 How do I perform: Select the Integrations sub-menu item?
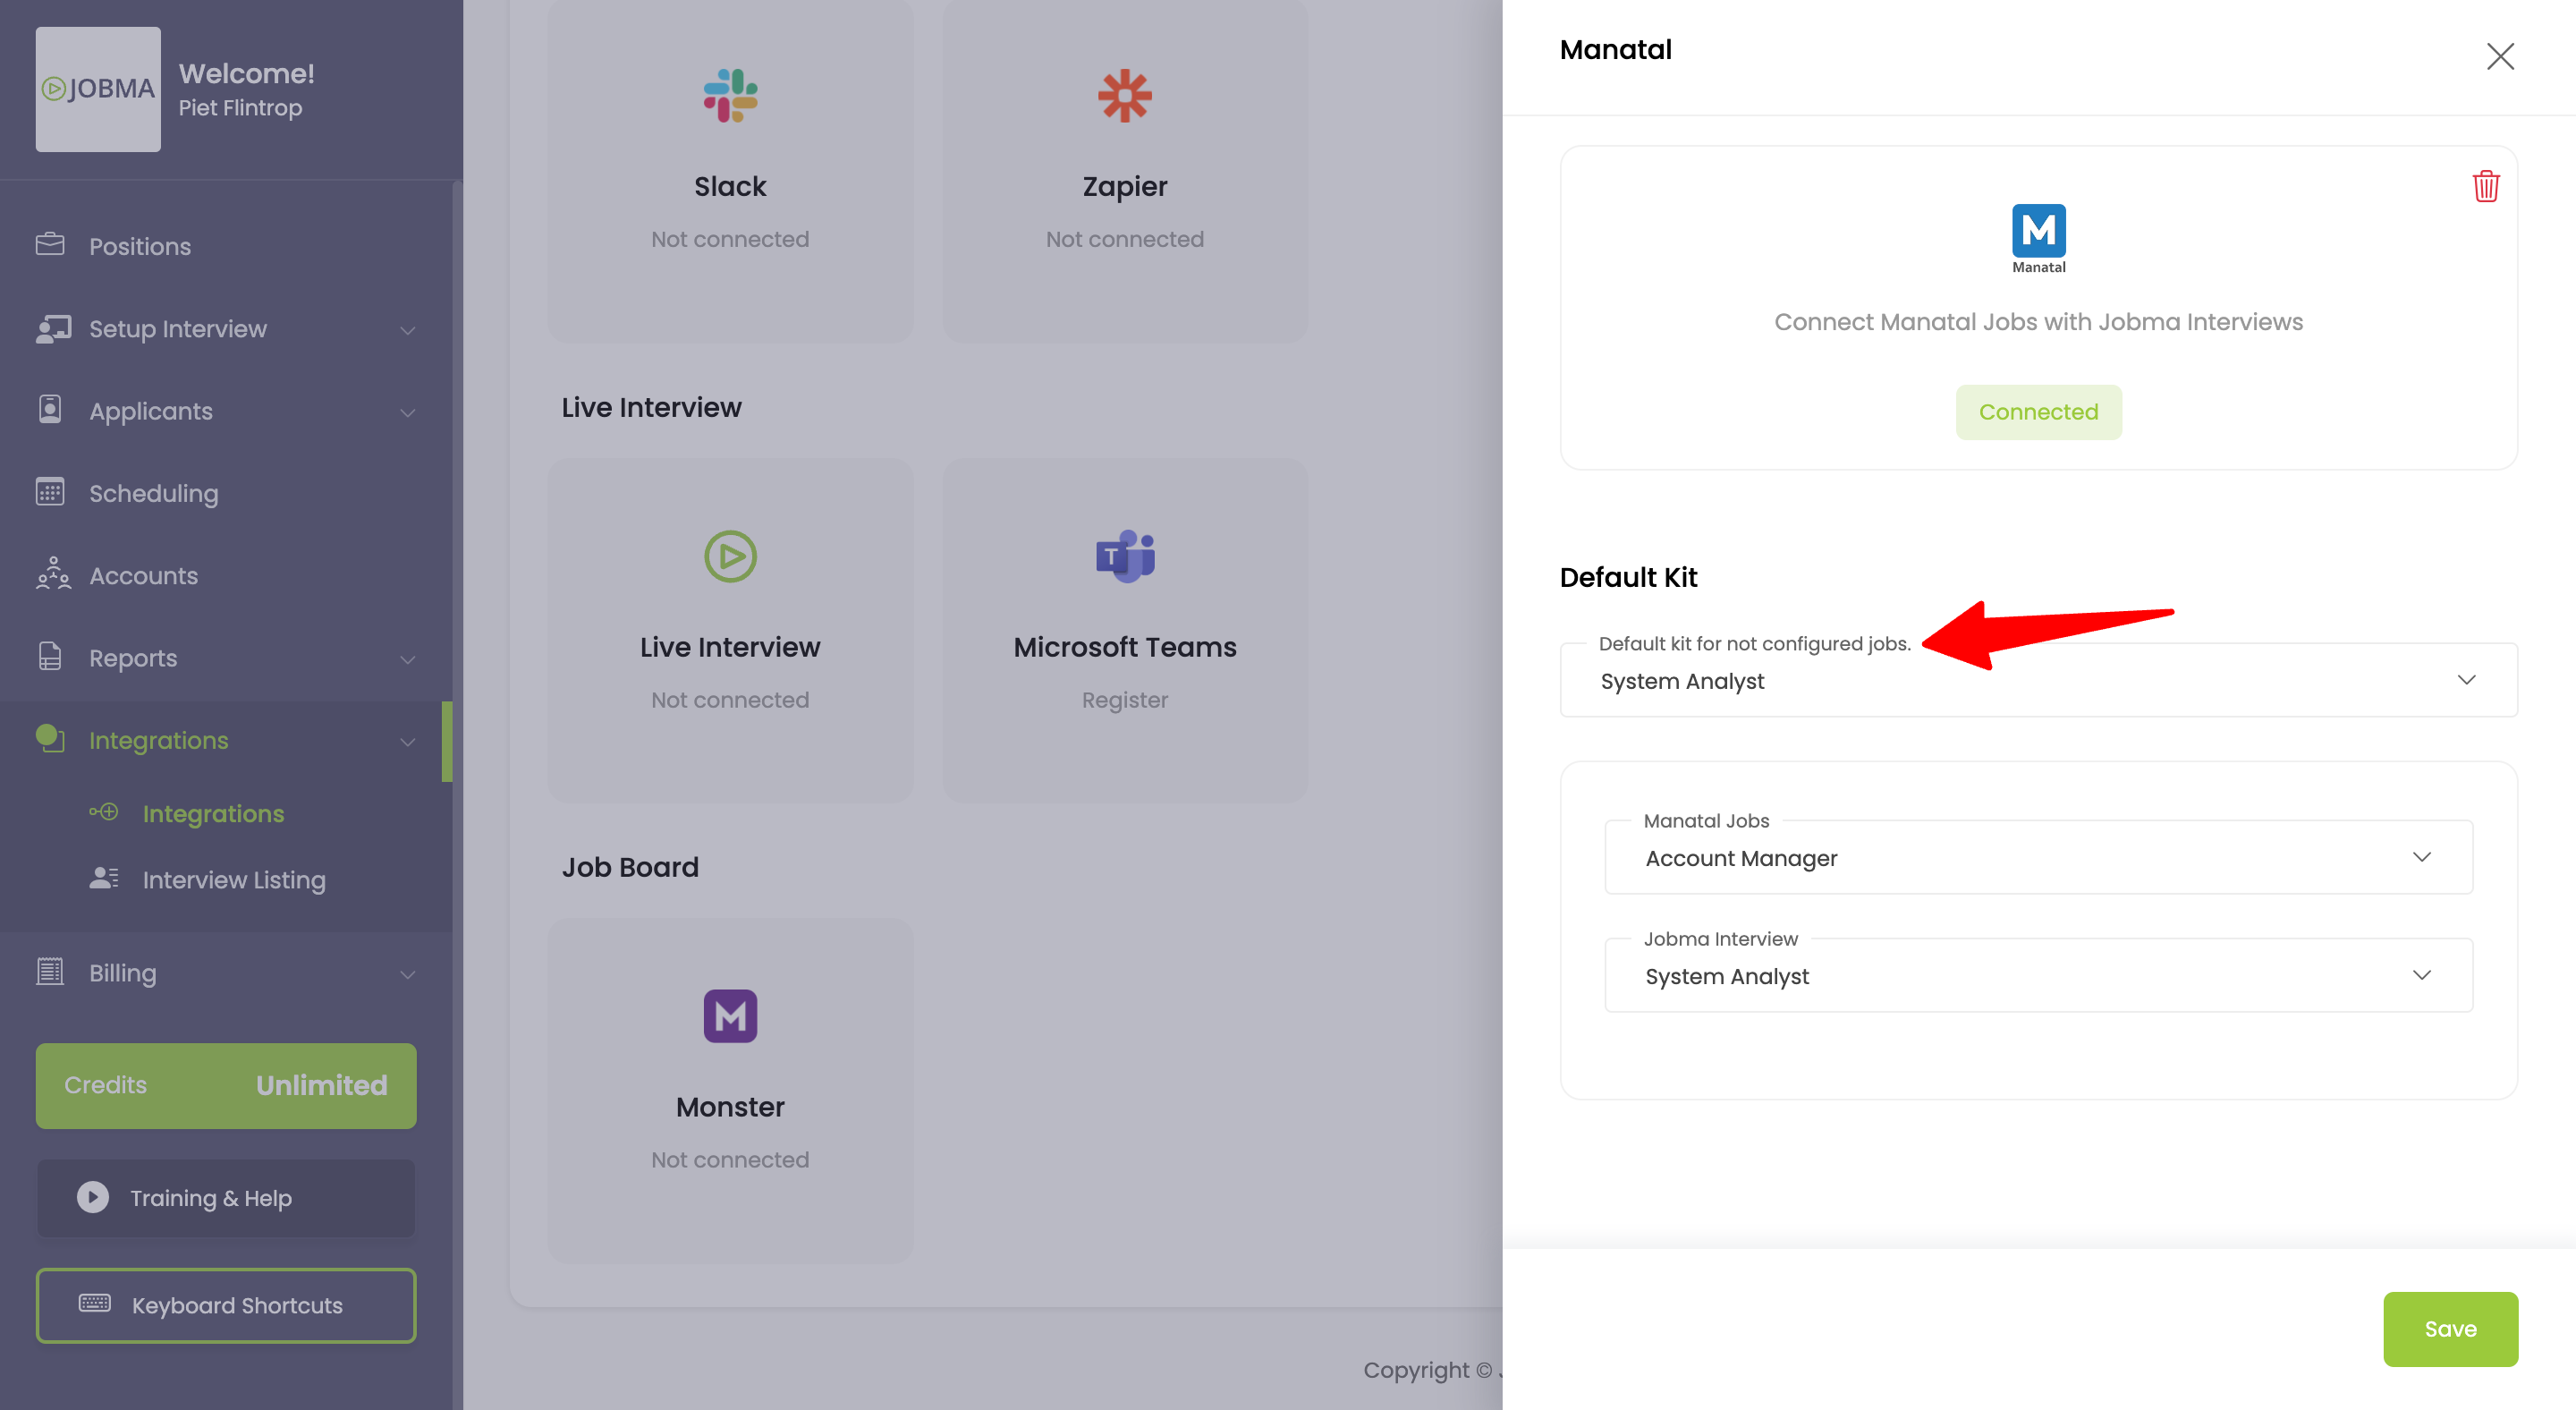click(213, 813)
